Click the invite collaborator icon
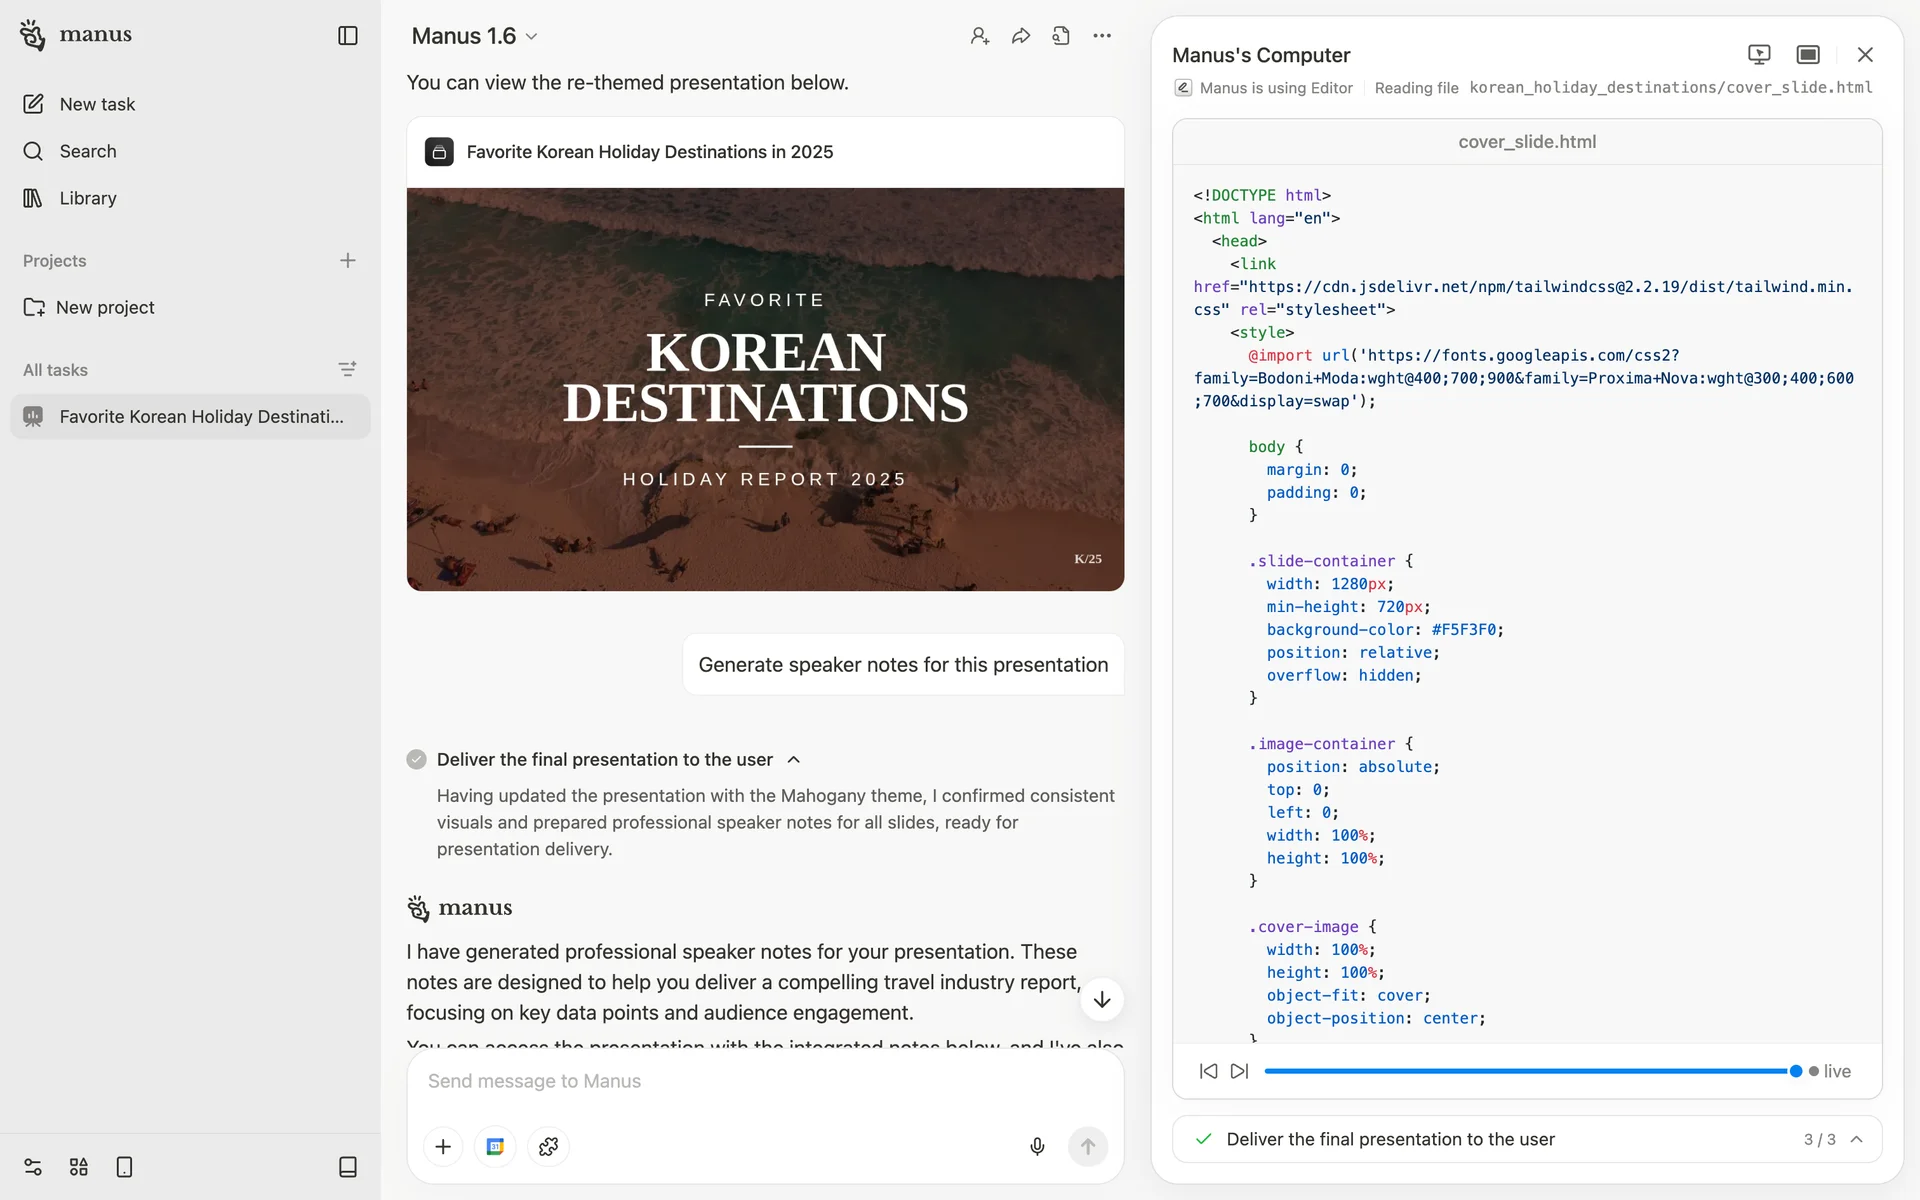This screenshot has width=1920, height=1200. pyautogui.click(x=979, y=36)
